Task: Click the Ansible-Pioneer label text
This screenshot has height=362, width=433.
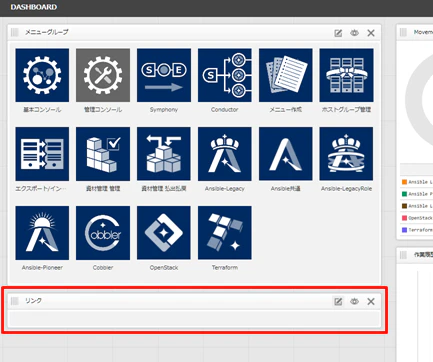Action: pos(42,267)
